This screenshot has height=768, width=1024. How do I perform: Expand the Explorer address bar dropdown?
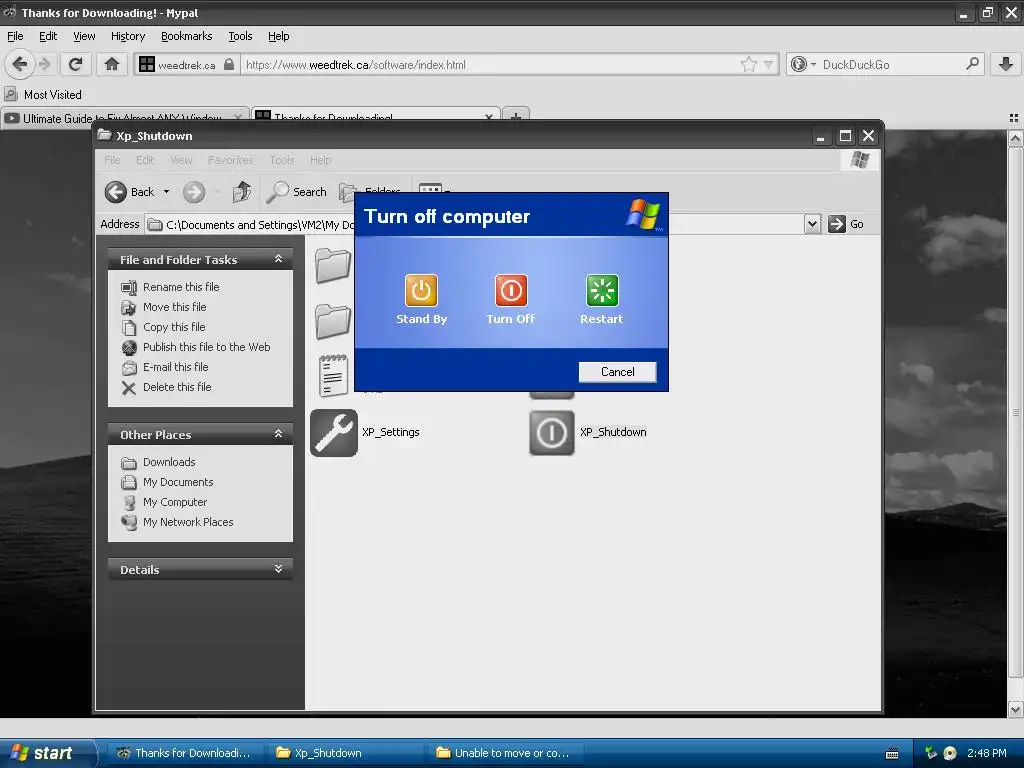click(x=812, y=224)
